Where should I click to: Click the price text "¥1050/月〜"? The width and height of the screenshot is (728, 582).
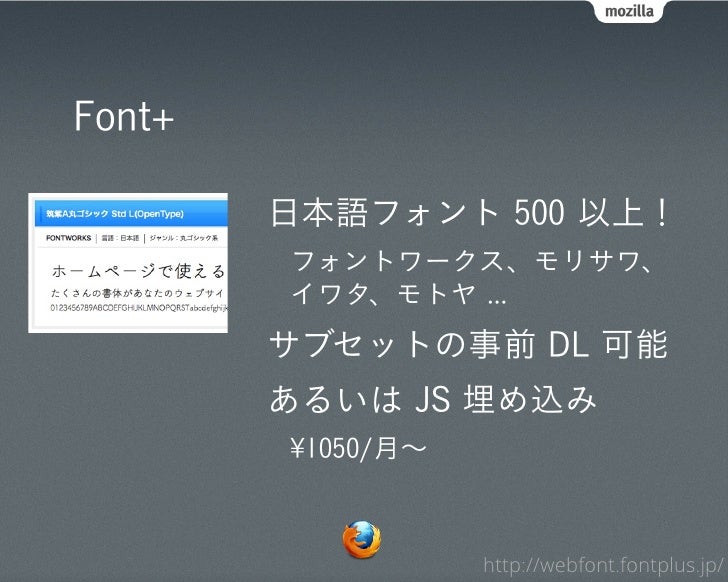pos(358,448)
